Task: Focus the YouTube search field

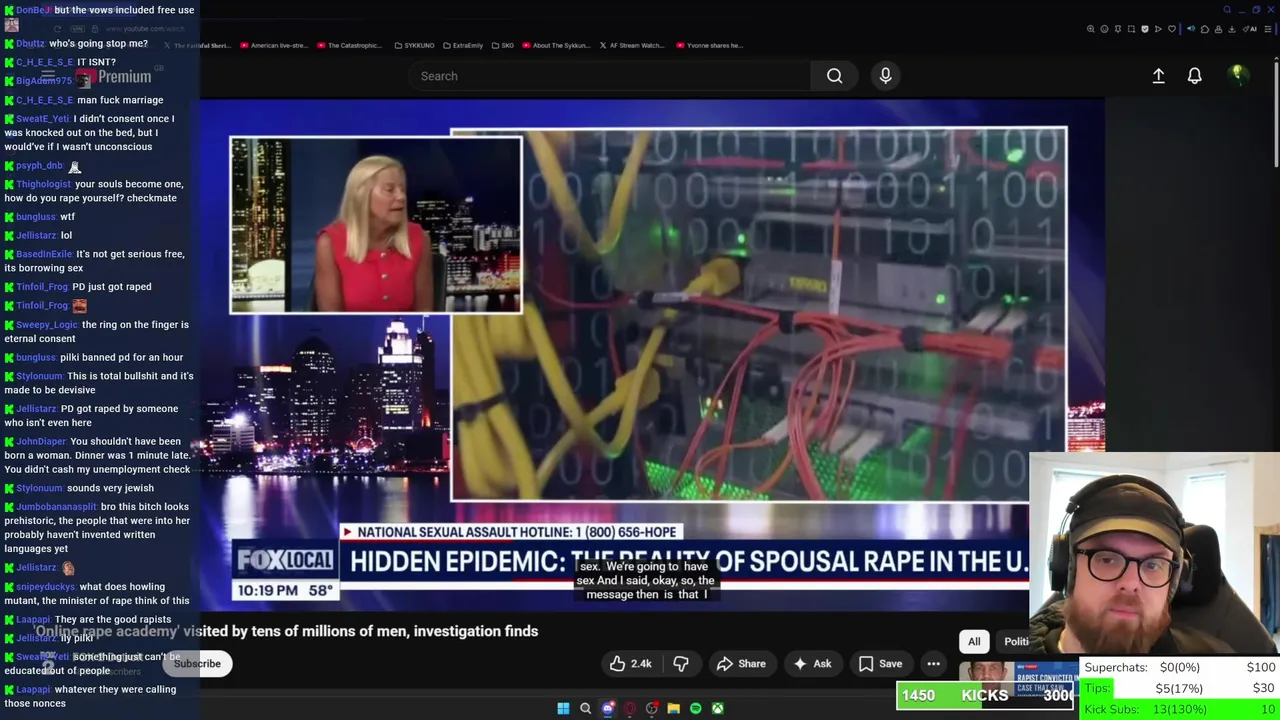Action: click(x=609, y=76)
